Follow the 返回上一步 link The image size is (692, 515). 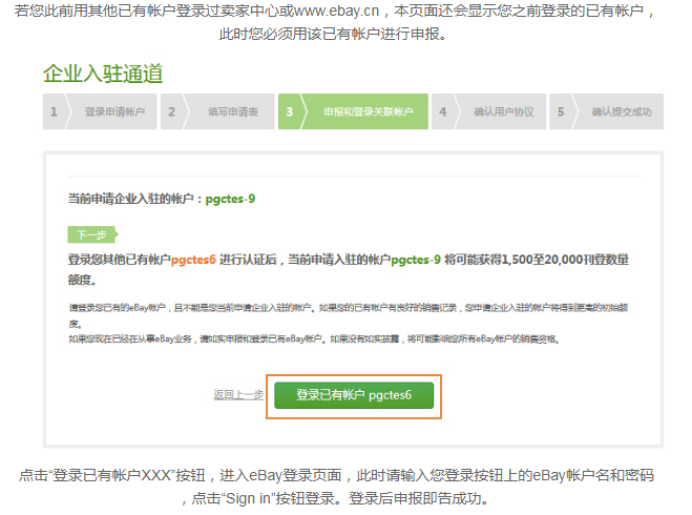pyautogui.click(x=238, y=395)
